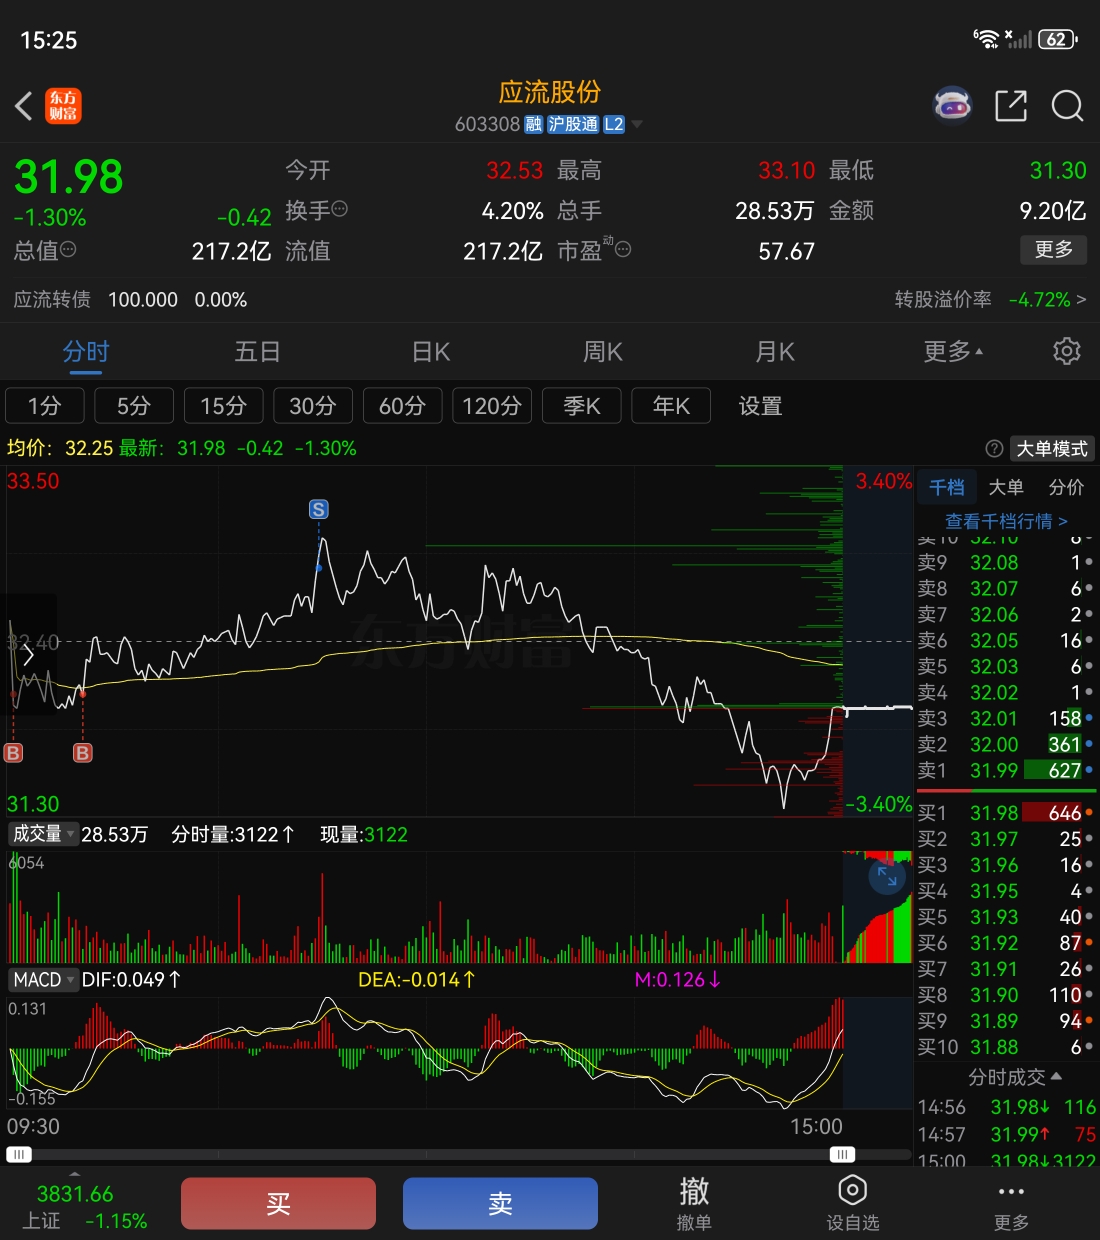1100x1240 pixels.
Task: Select 卖2 price 32.00 row
Action: click(1006, 744)
